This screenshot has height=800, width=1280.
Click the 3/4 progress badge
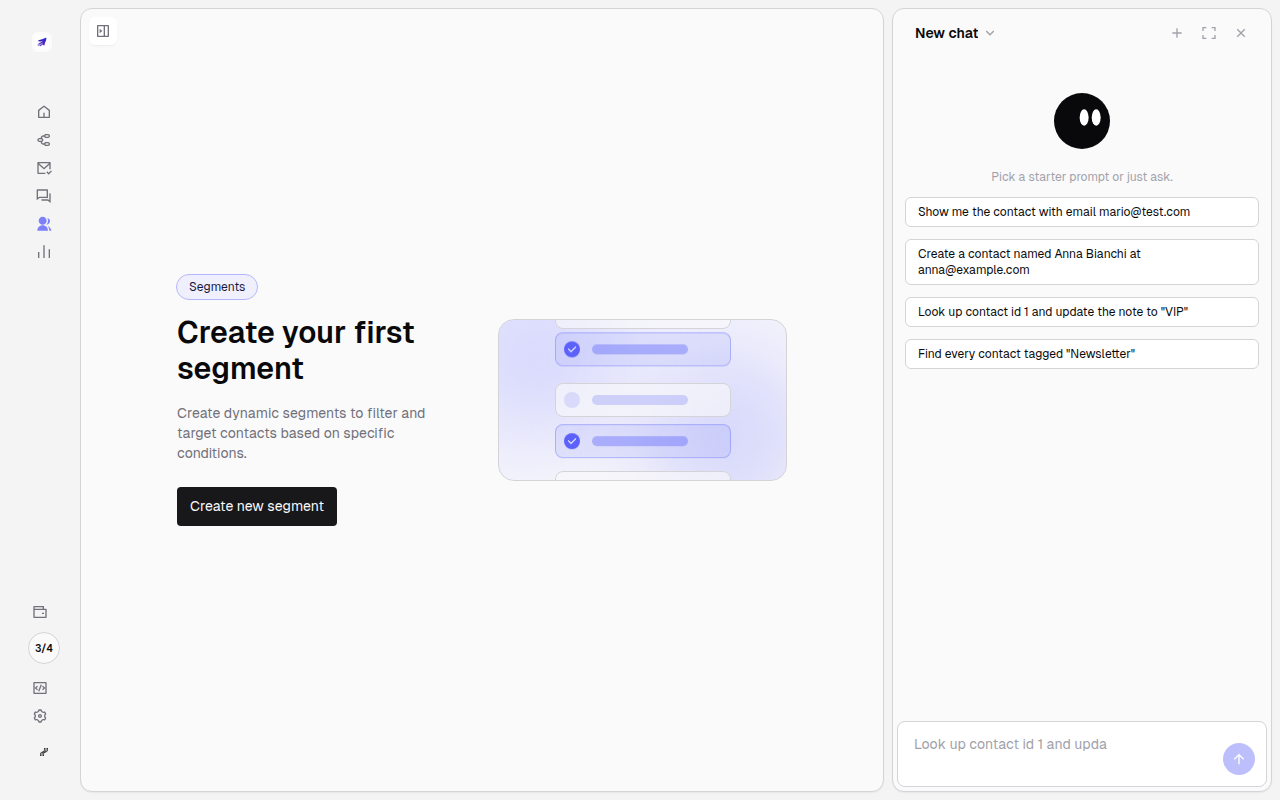(44, 648)
